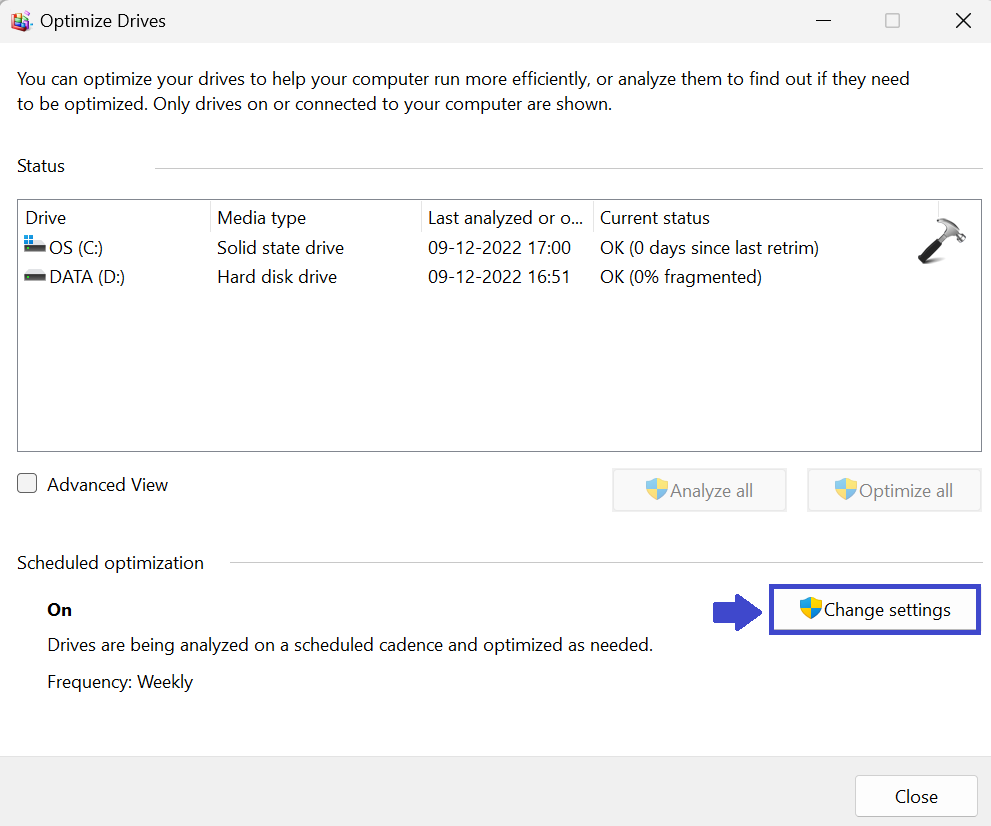Enable the Advanced View checkbox
991x826 pixels.
(28, 484)
